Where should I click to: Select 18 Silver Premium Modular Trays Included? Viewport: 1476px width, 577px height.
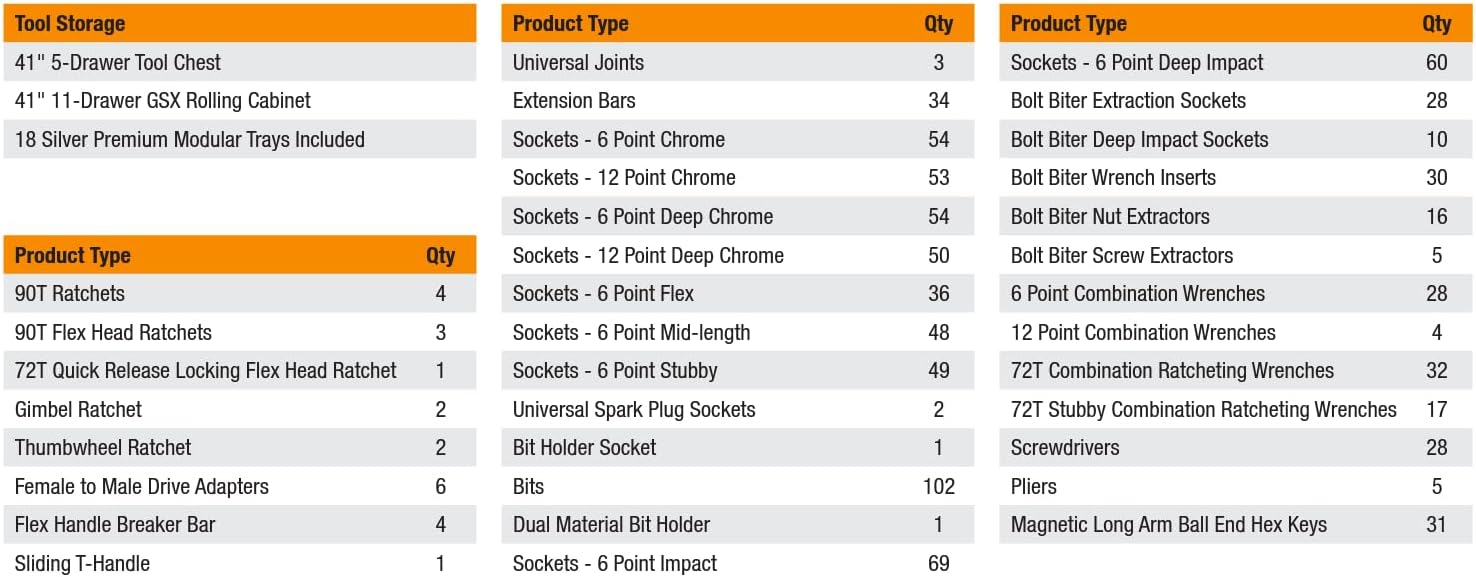coord(190,140)
